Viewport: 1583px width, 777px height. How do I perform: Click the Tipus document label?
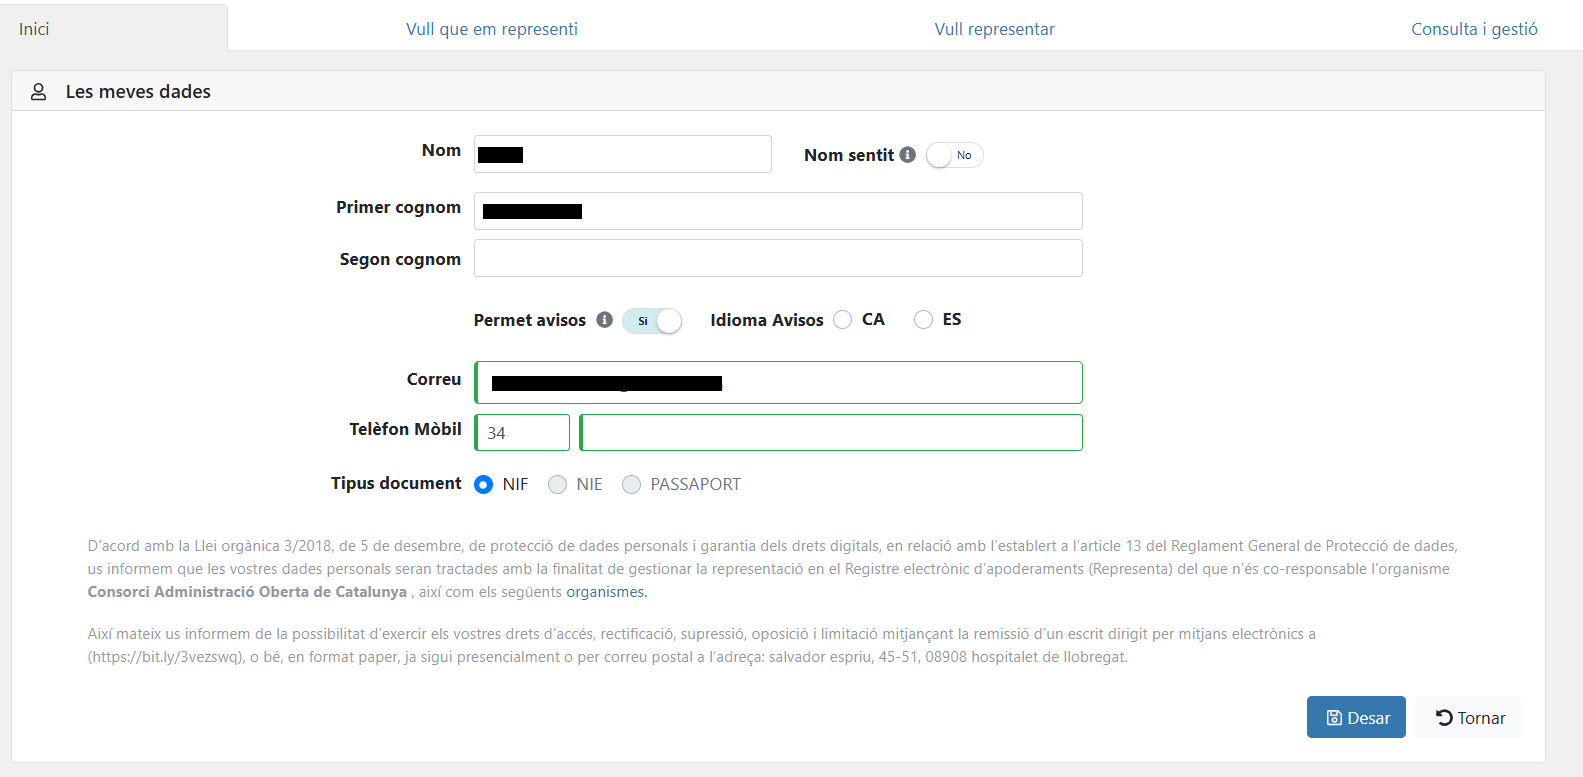[x=396, y=483]
